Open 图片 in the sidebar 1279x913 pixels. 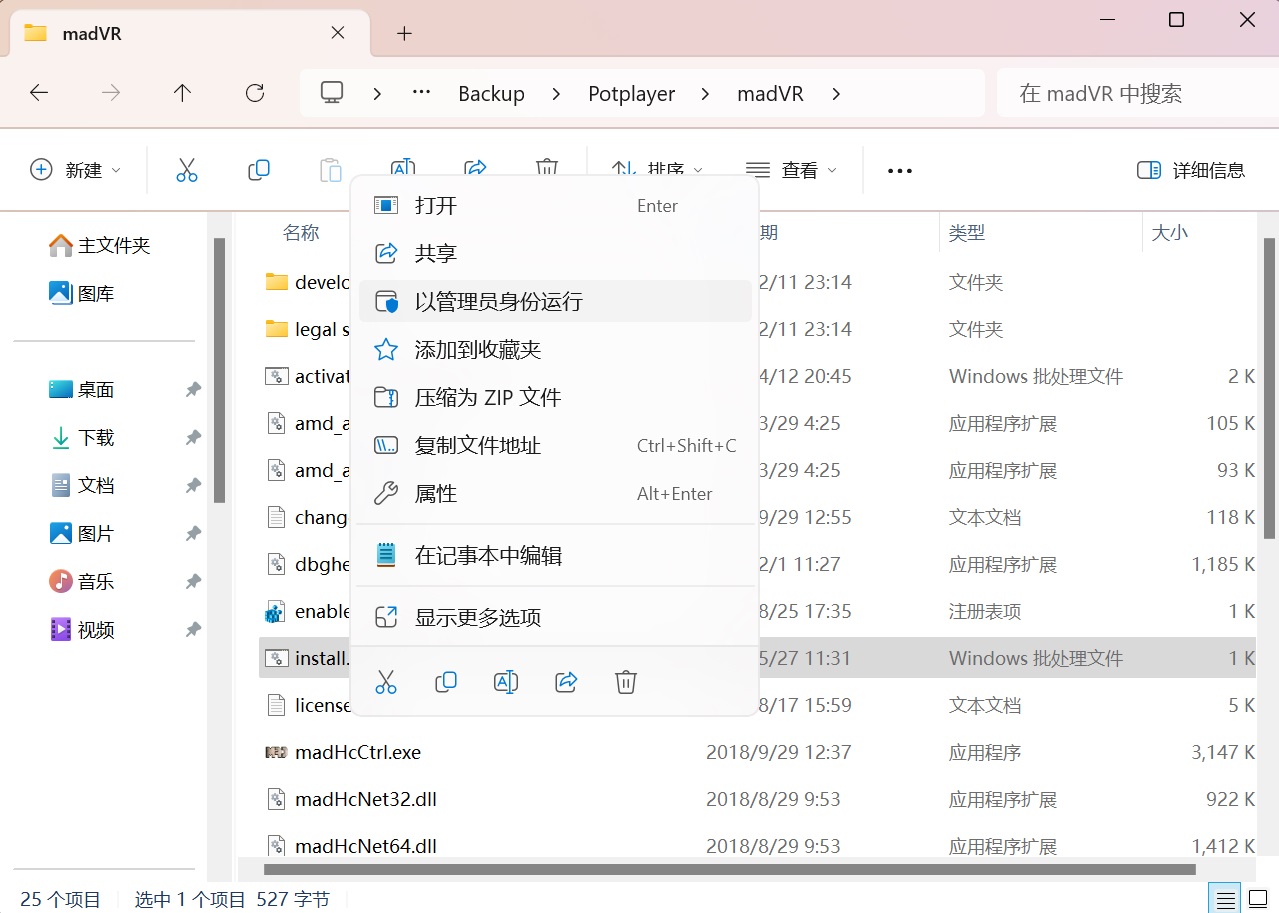pyautogui.click(x=81, y=533)
